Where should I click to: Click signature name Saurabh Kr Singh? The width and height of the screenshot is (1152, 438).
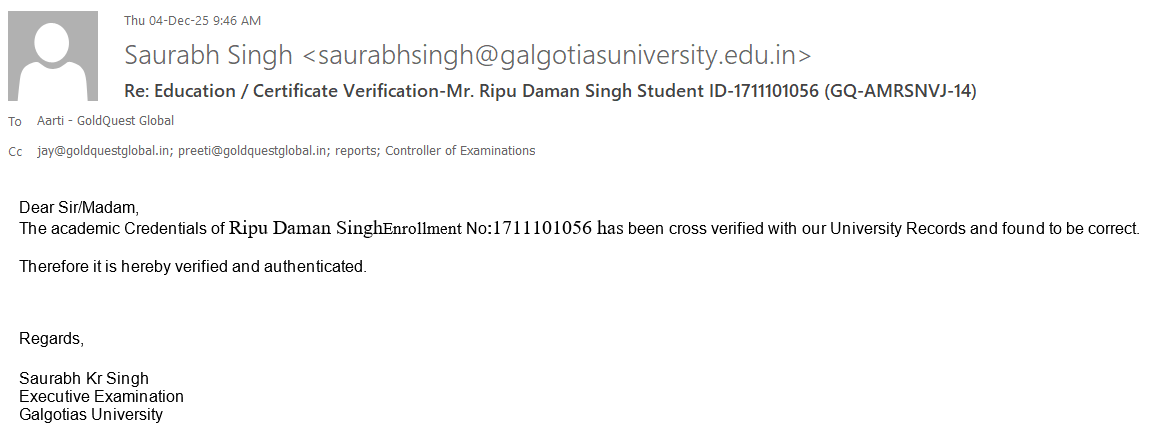(84, 378)
